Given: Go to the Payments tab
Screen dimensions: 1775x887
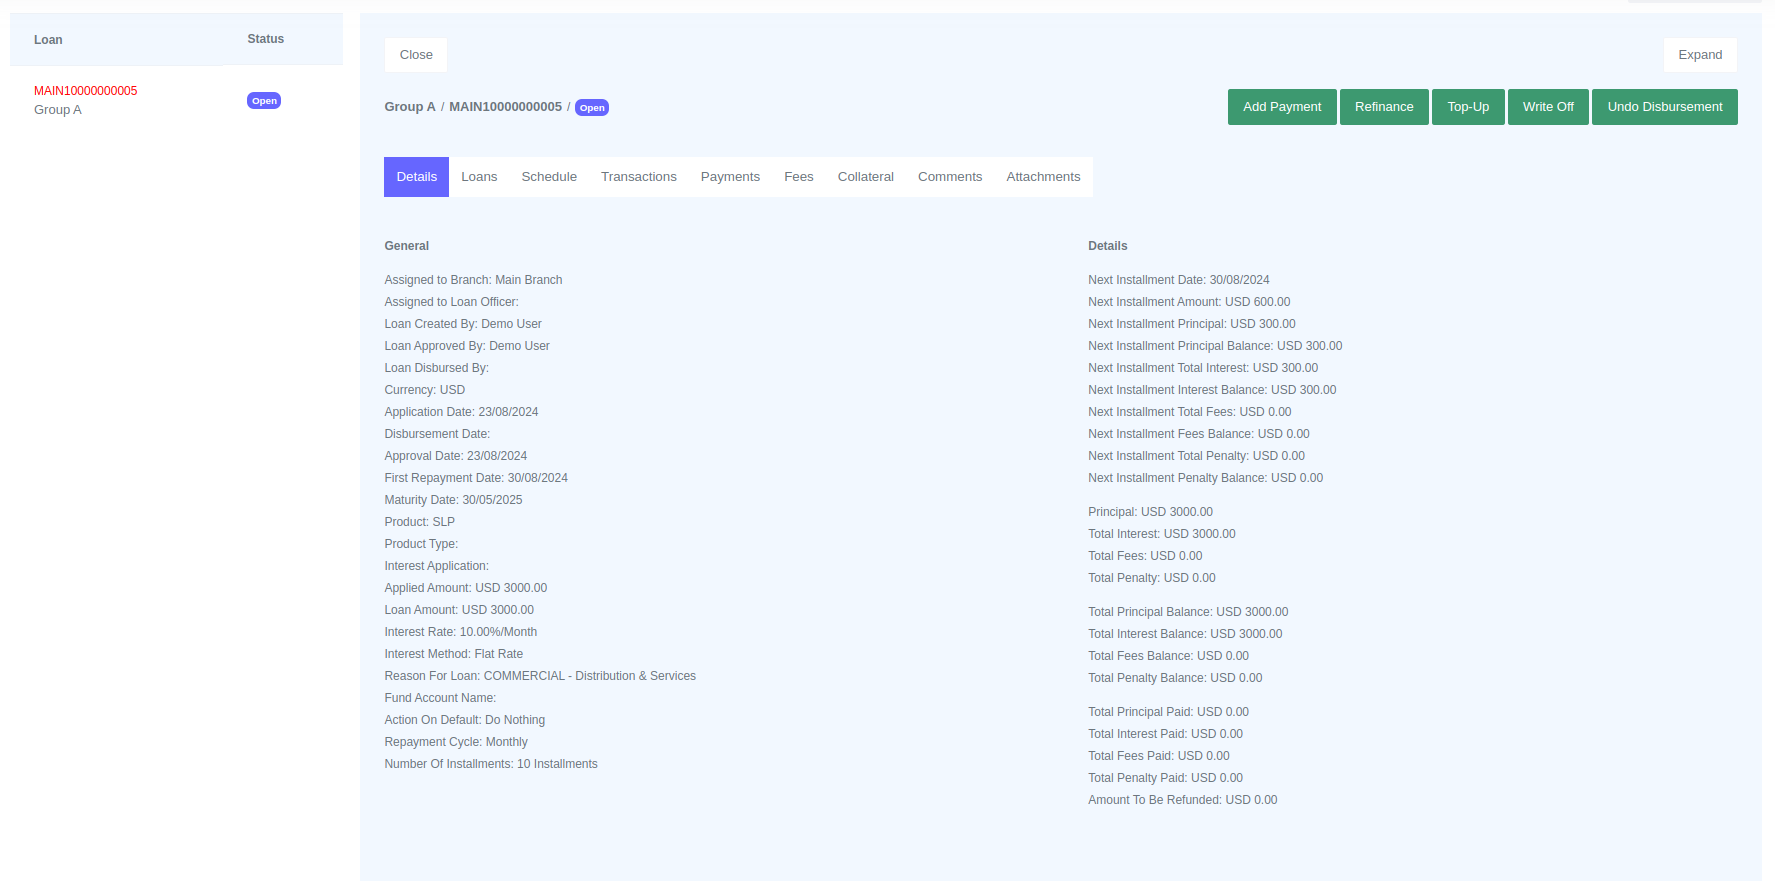Looking at the screenshot, I should click(730, 177).
